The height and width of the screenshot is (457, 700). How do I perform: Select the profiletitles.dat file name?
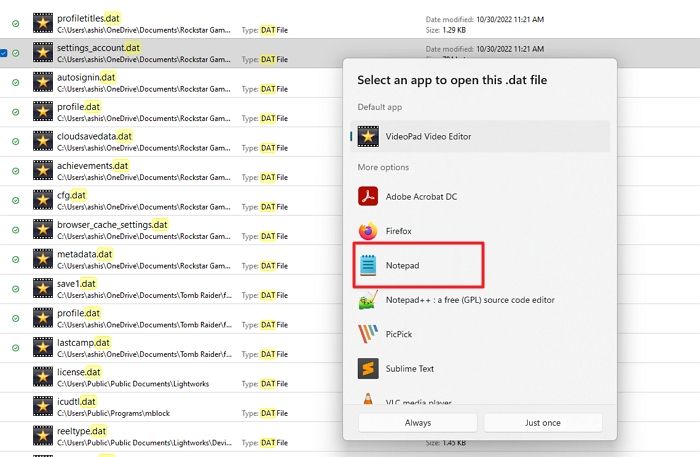tap(88, 18)
